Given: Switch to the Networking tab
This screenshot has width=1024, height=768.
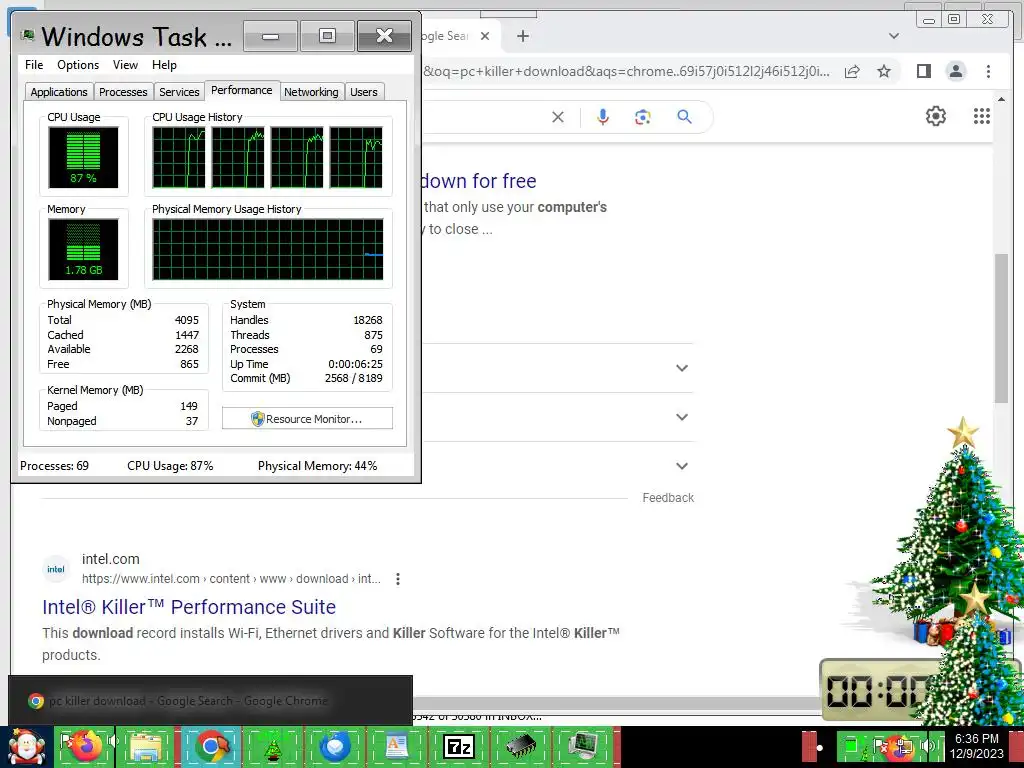Looking at the screenshot, I should coord(311,92).
